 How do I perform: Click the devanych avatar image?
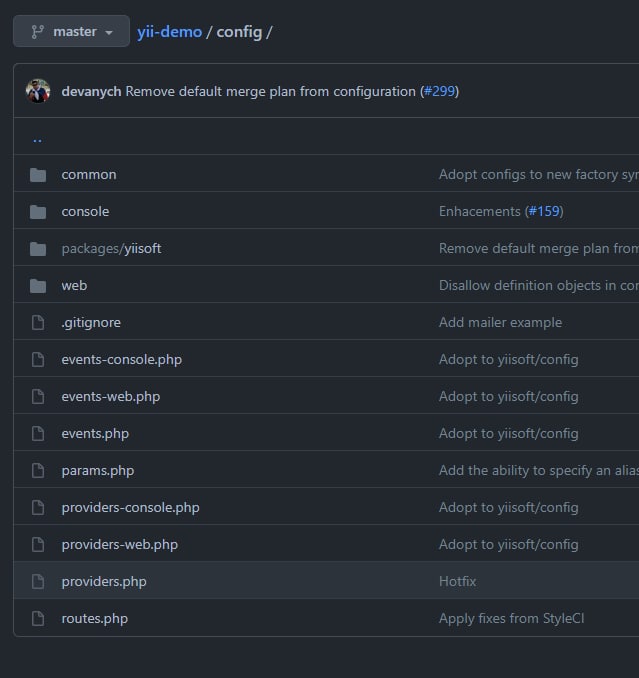pos(38,91)
